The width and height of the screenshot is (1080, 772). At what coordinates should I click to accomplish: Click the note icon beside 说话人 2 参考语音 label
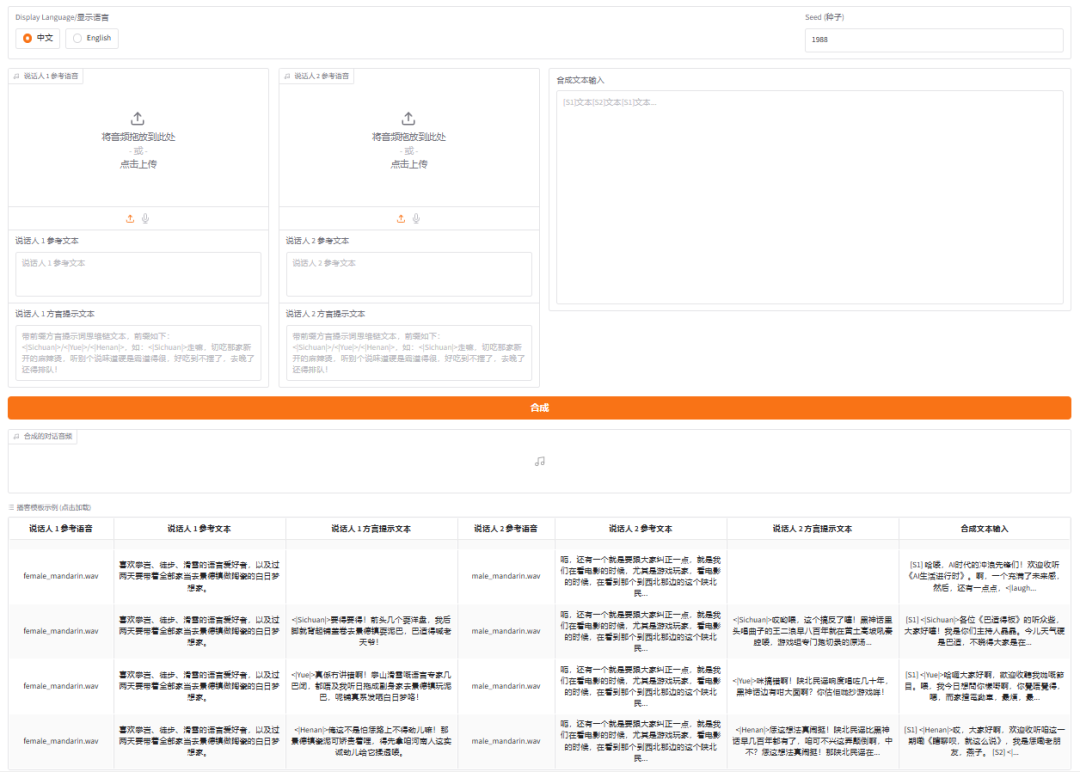(x=287, y=76)
